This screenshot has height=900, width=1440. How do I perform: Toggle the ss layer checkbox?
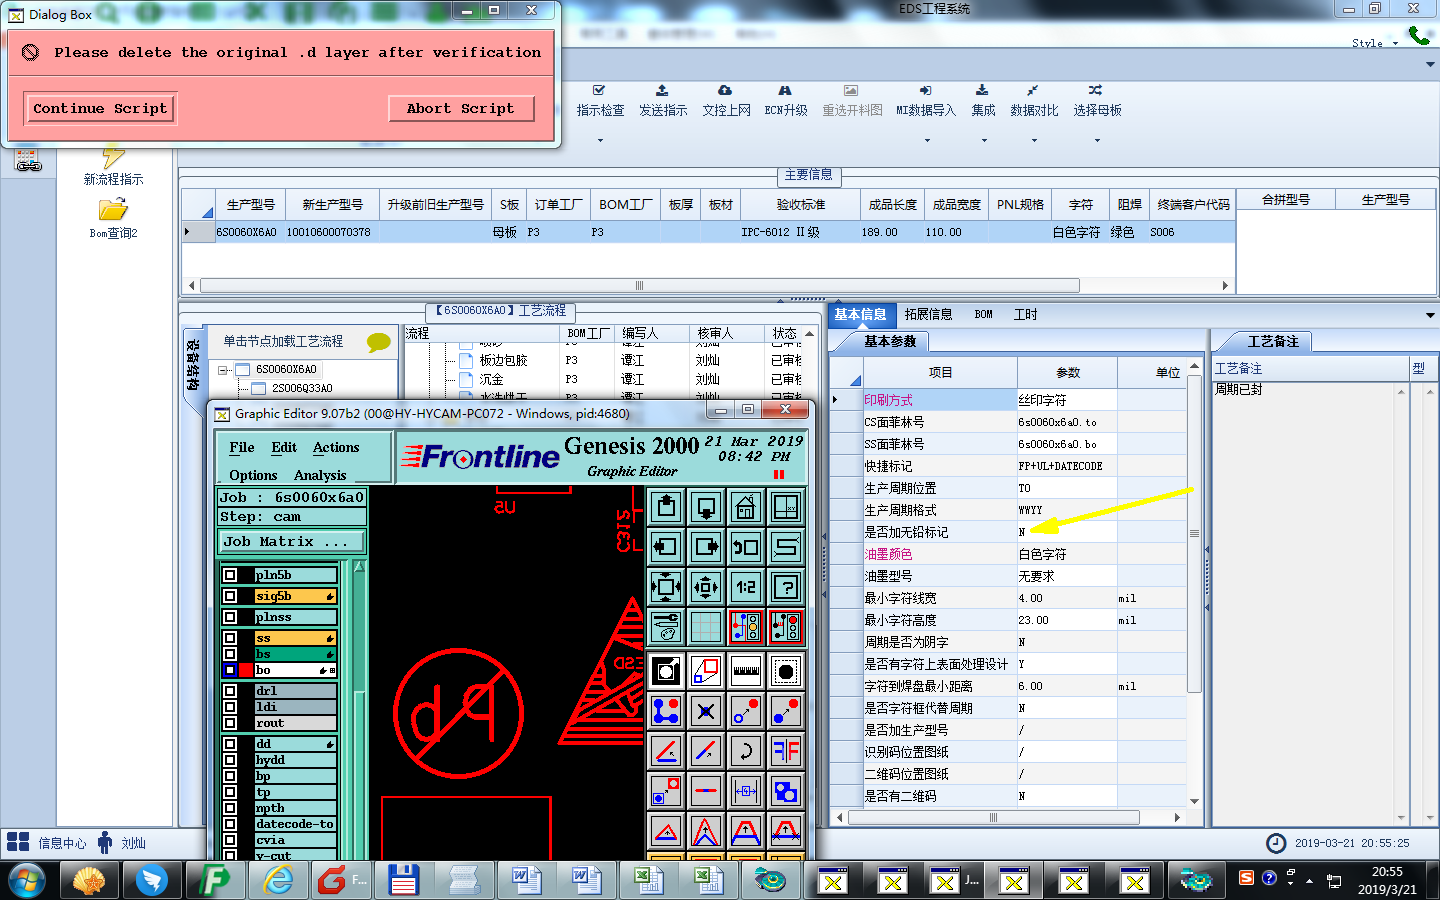pos(230,638)
